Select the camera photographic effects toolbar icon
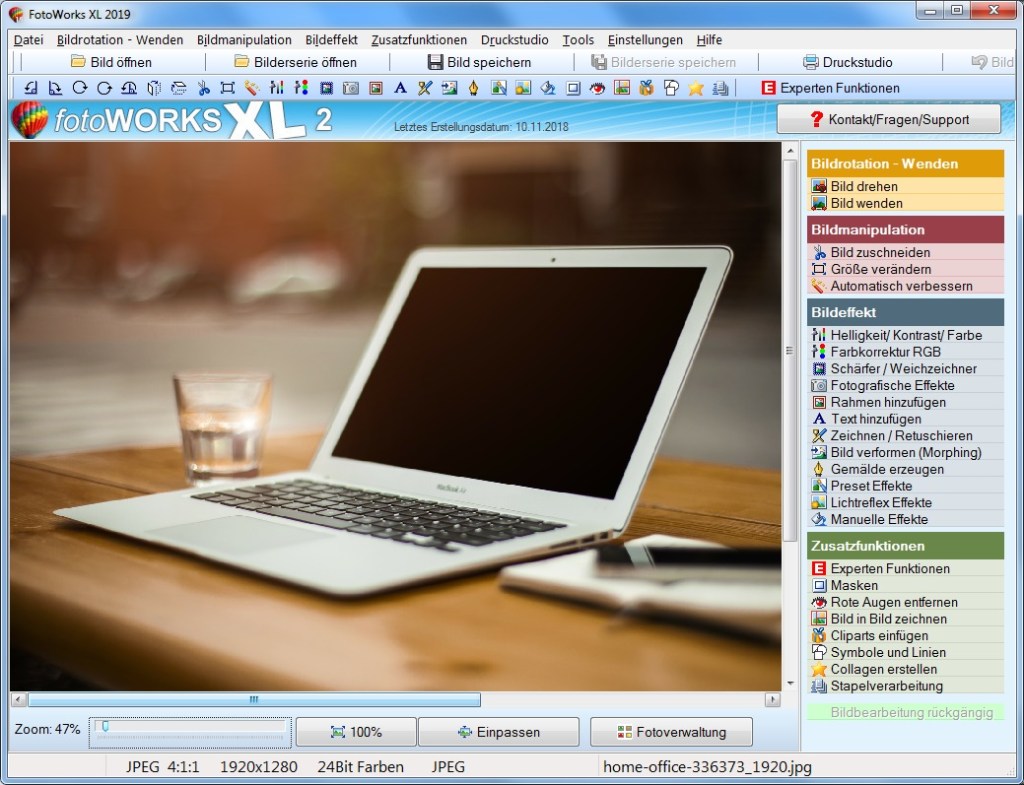The width and height of the screenshot is (1024, 785). (350, 88)
